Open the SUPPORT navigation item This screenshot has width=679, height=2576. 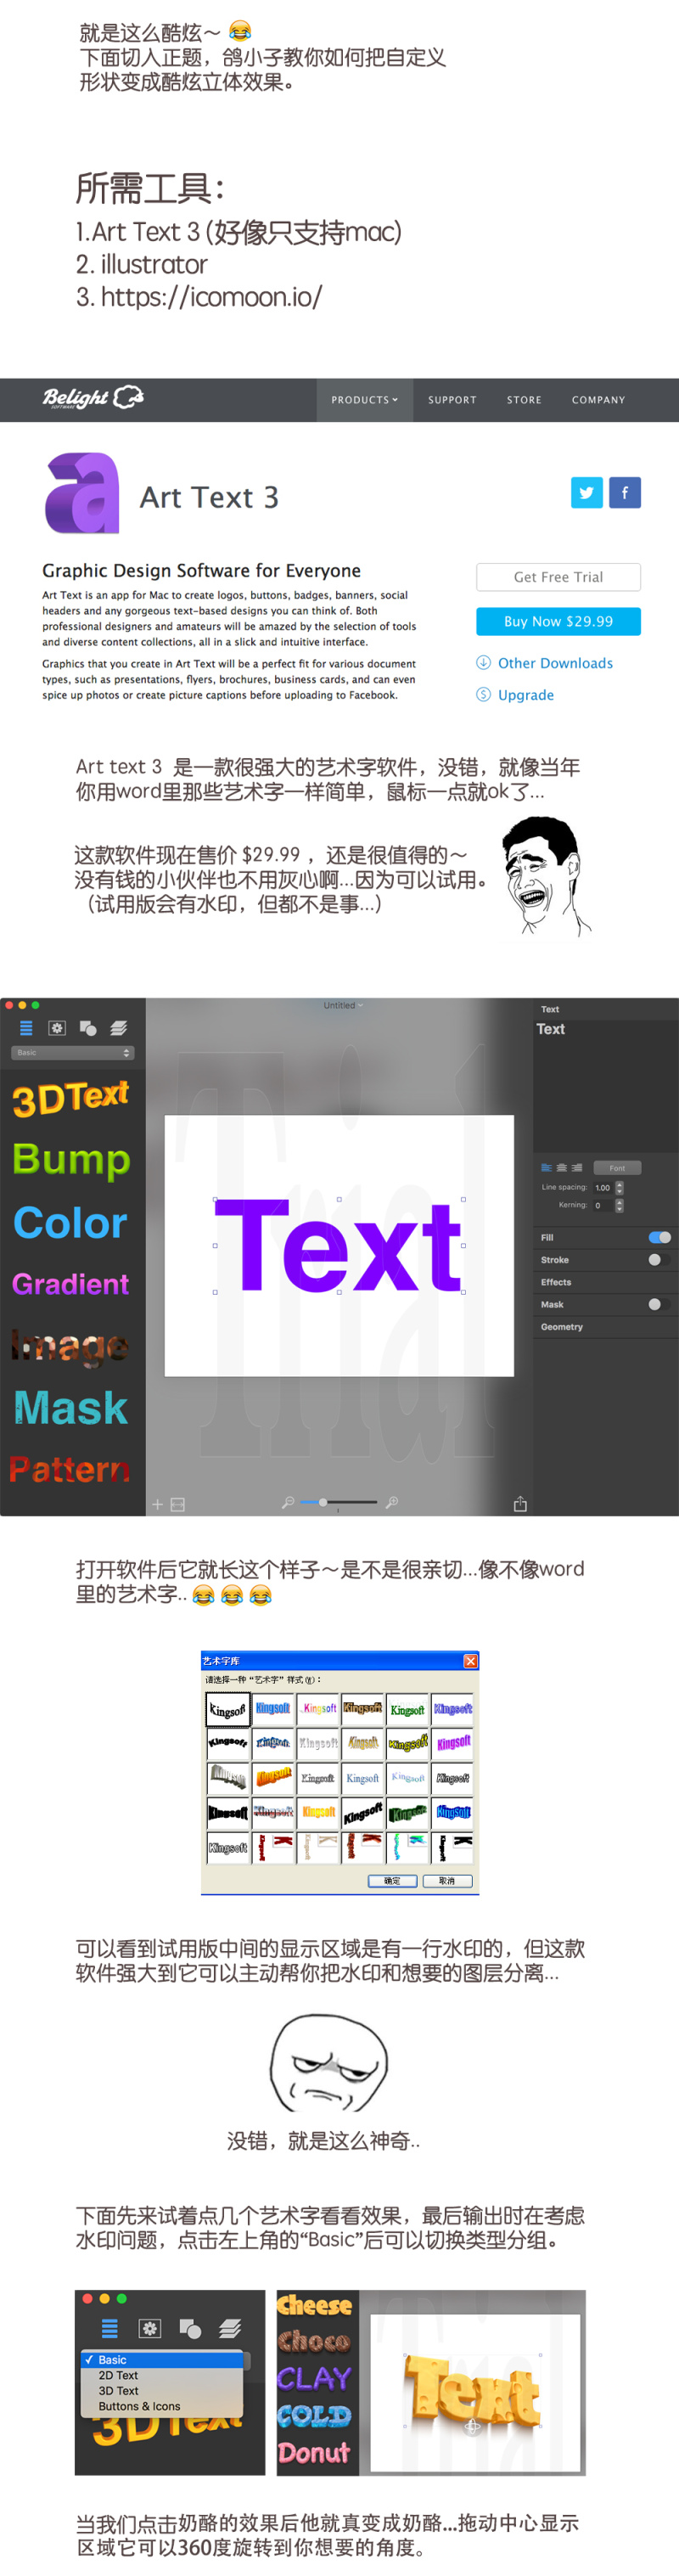pos(452,400)
